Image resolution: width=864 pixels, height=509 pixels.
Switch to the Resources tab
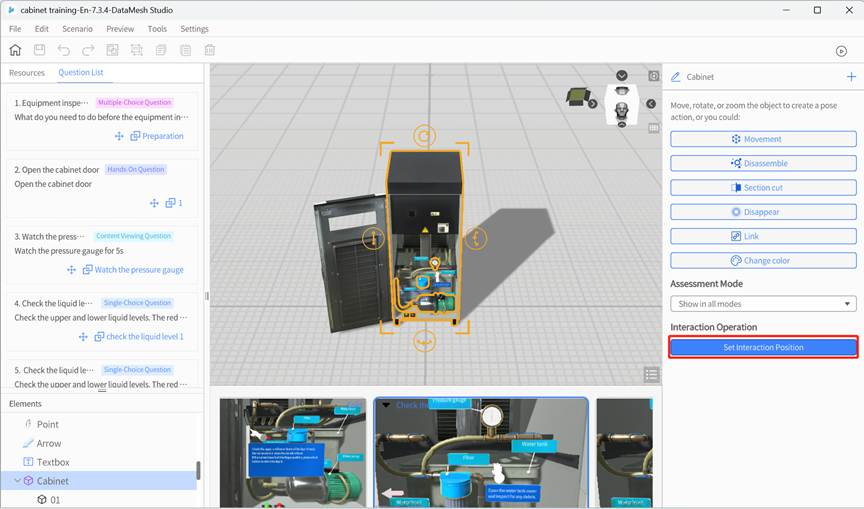(27, 73)
